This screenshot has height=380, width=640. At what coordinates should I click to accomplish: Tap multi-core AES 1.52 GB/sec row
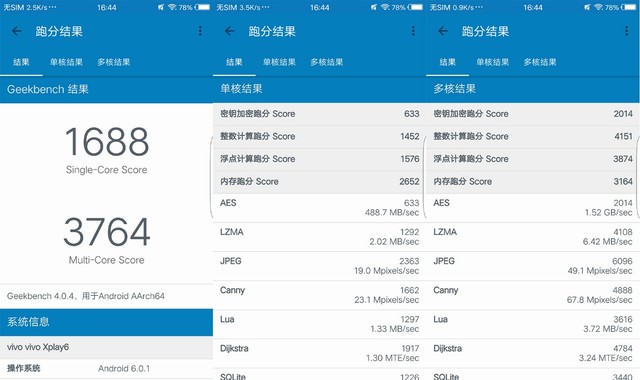tap(533, 208)
